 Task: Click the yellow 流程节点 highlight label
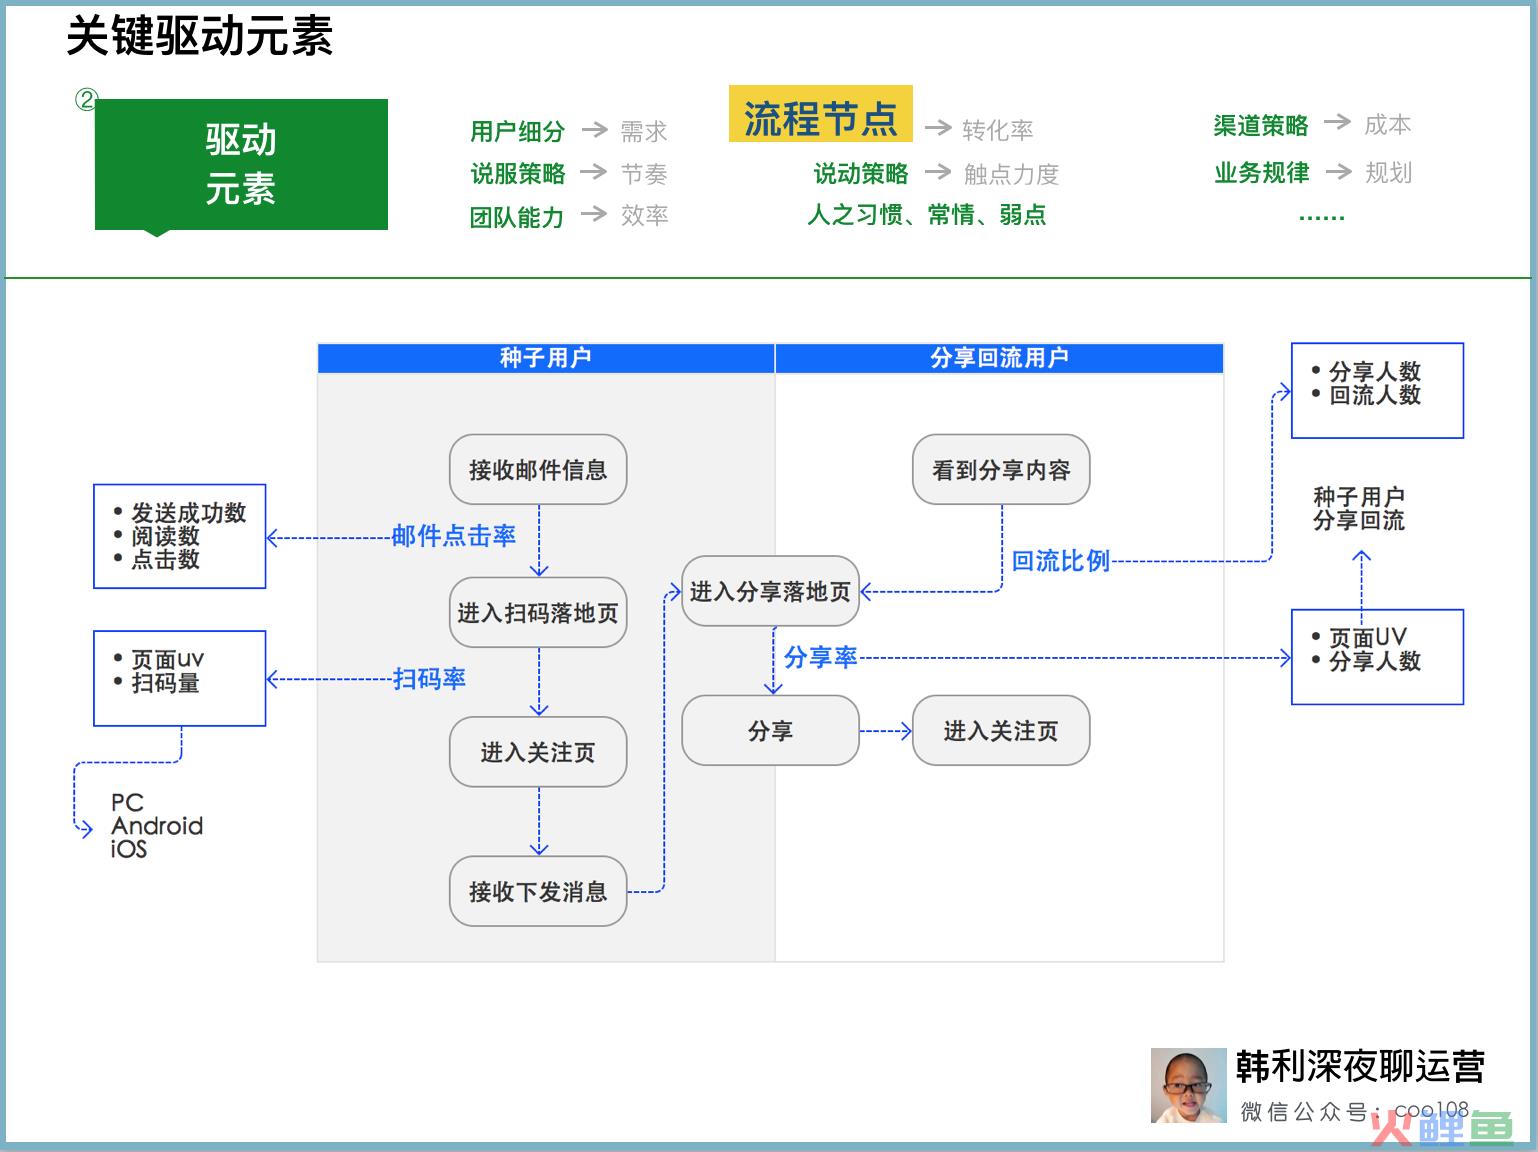point(820,114)
